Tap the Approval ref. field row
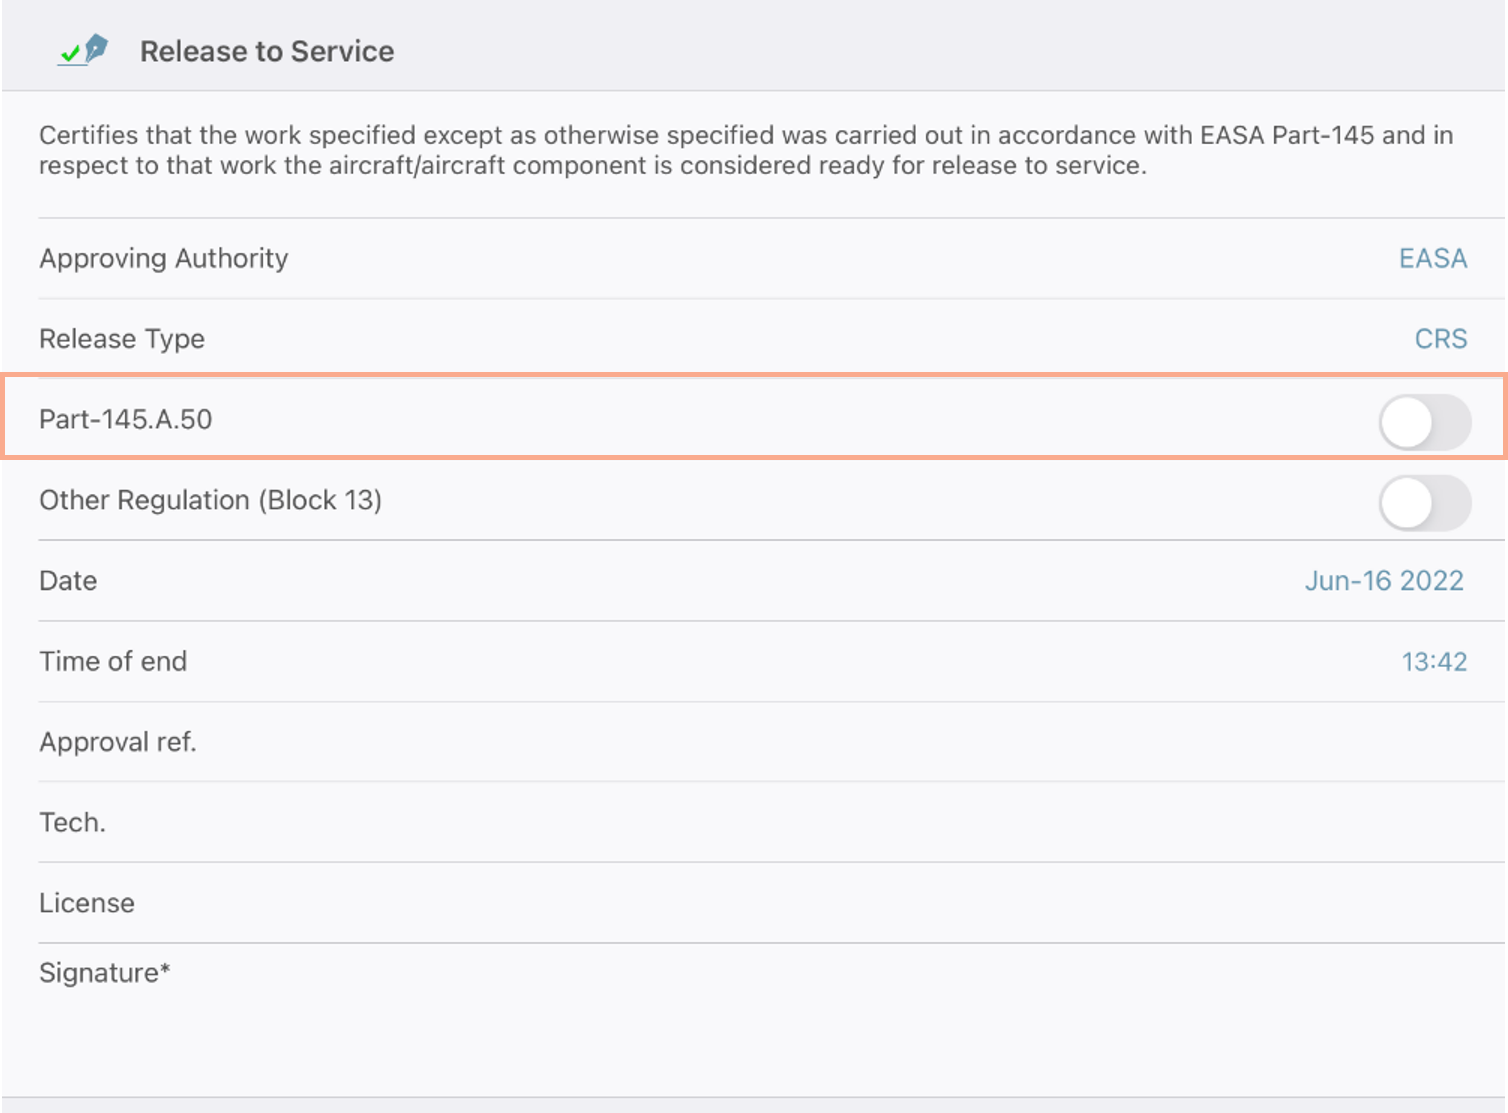Screen dimensions: 1508x1113 click(771, 742)
